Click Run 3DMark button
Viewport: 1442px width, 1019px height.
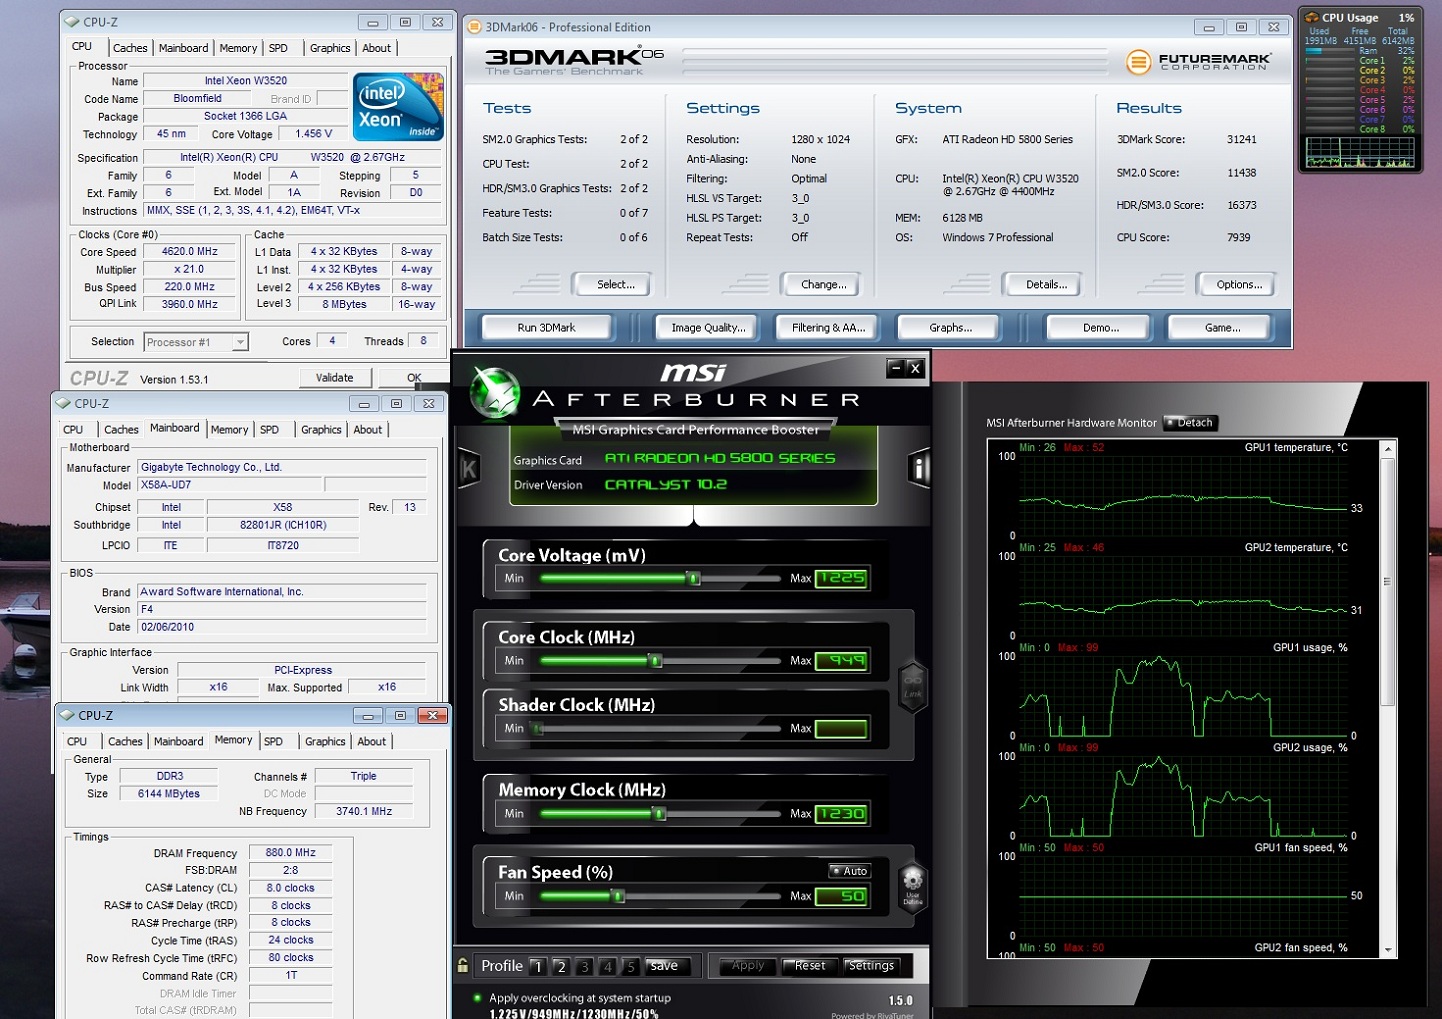click(547, 327)
